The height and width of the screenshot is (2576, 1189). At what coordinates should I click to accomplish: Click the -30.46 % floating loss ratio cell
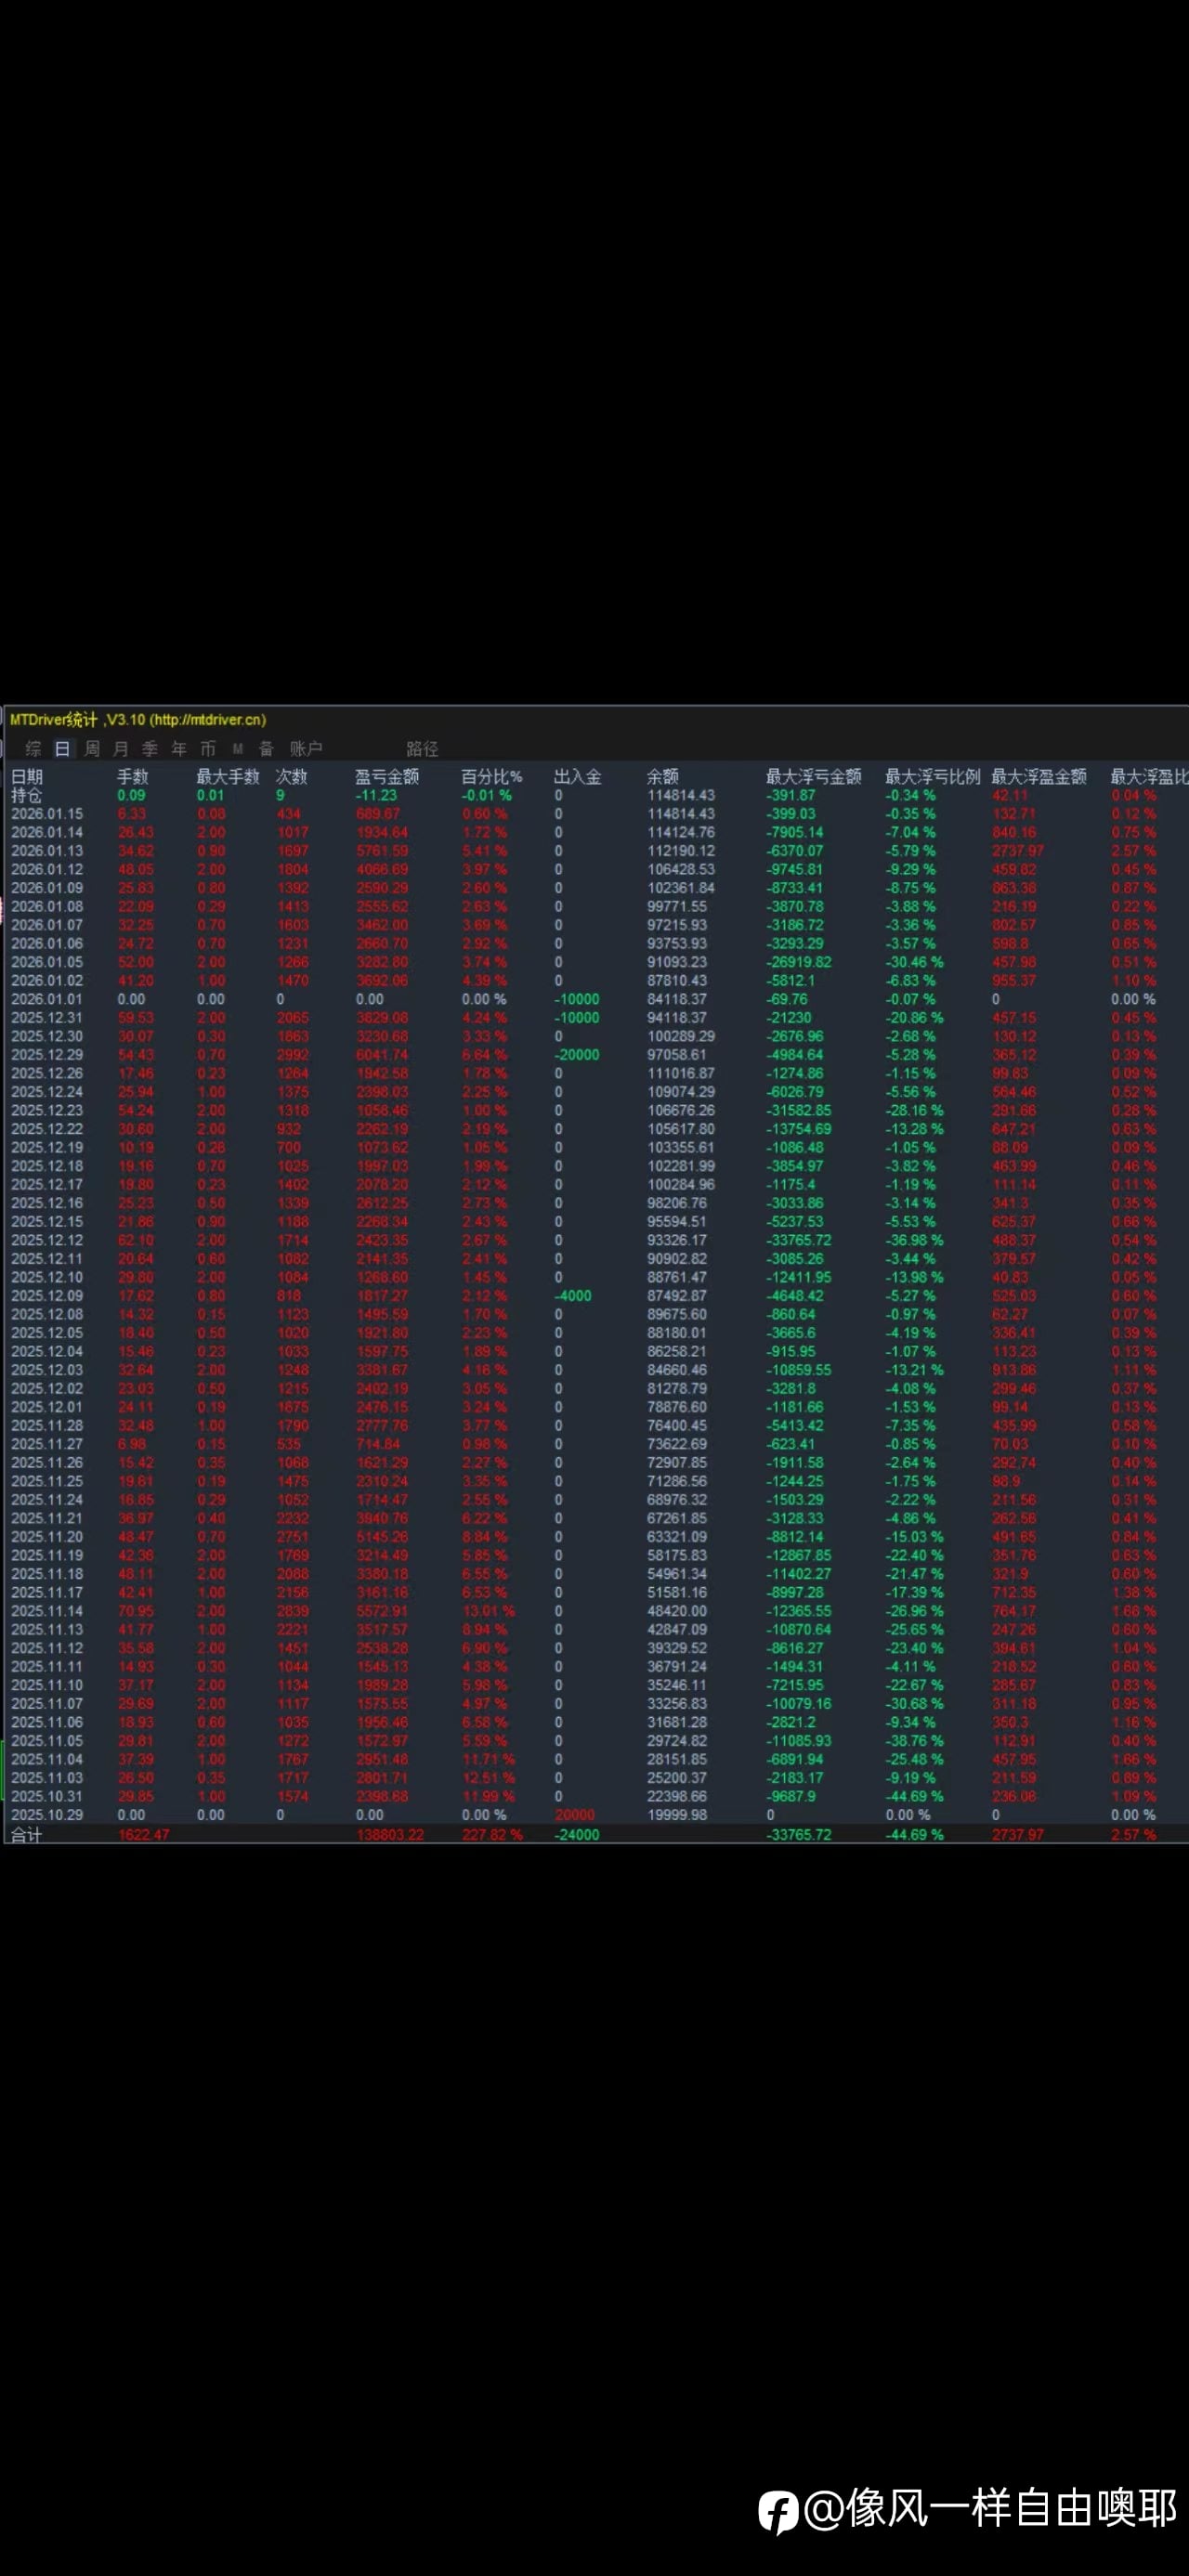(x=915, y=962)
